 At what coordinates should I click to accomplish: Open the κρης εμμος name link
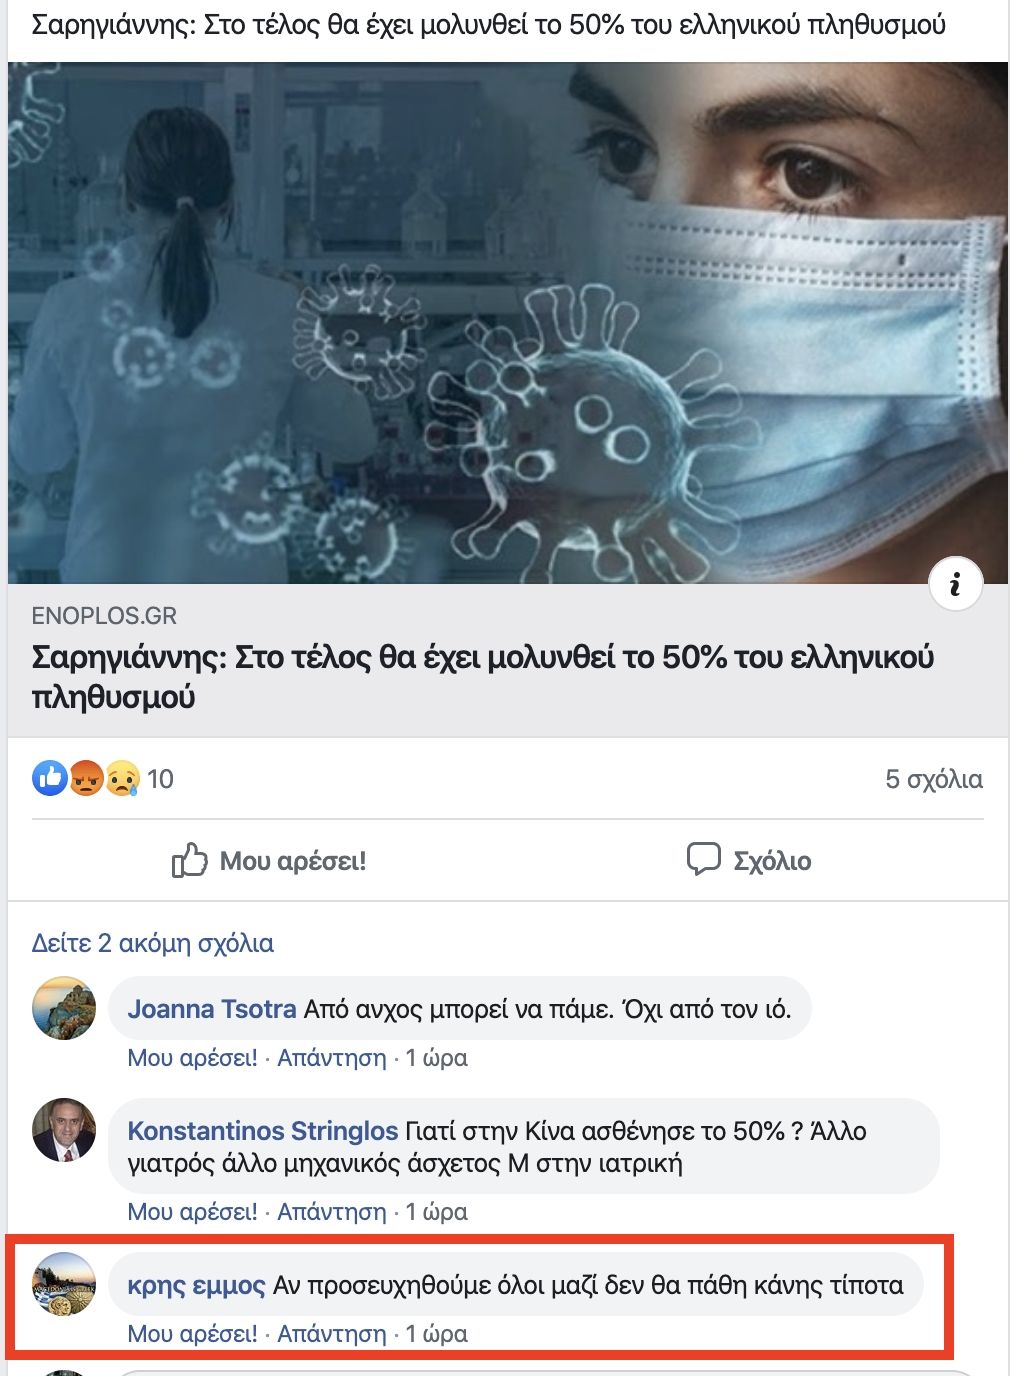(x=197, y=1285)
